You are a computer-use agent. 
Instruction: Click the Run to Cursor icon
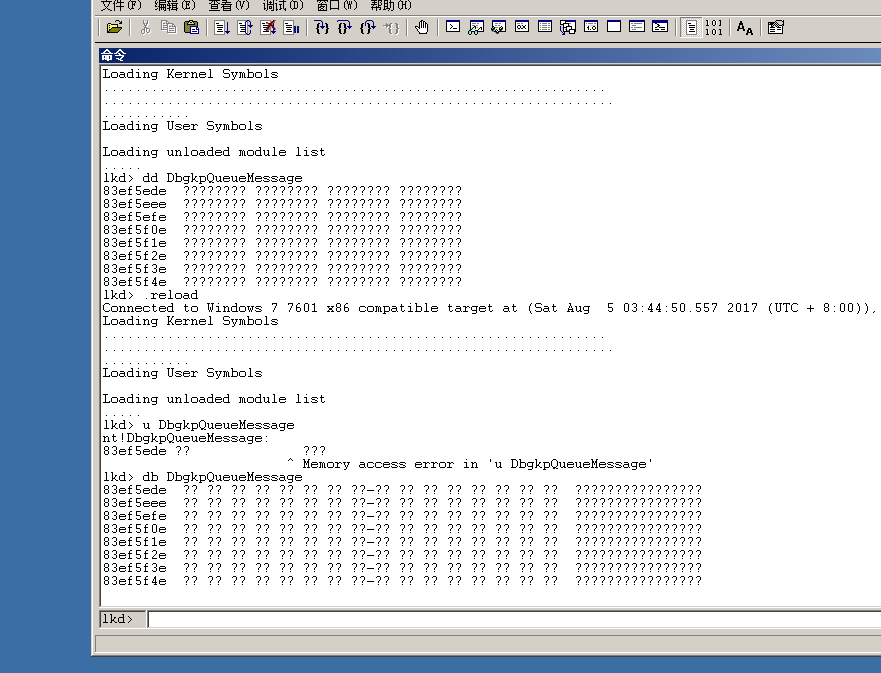click(391, 27)
